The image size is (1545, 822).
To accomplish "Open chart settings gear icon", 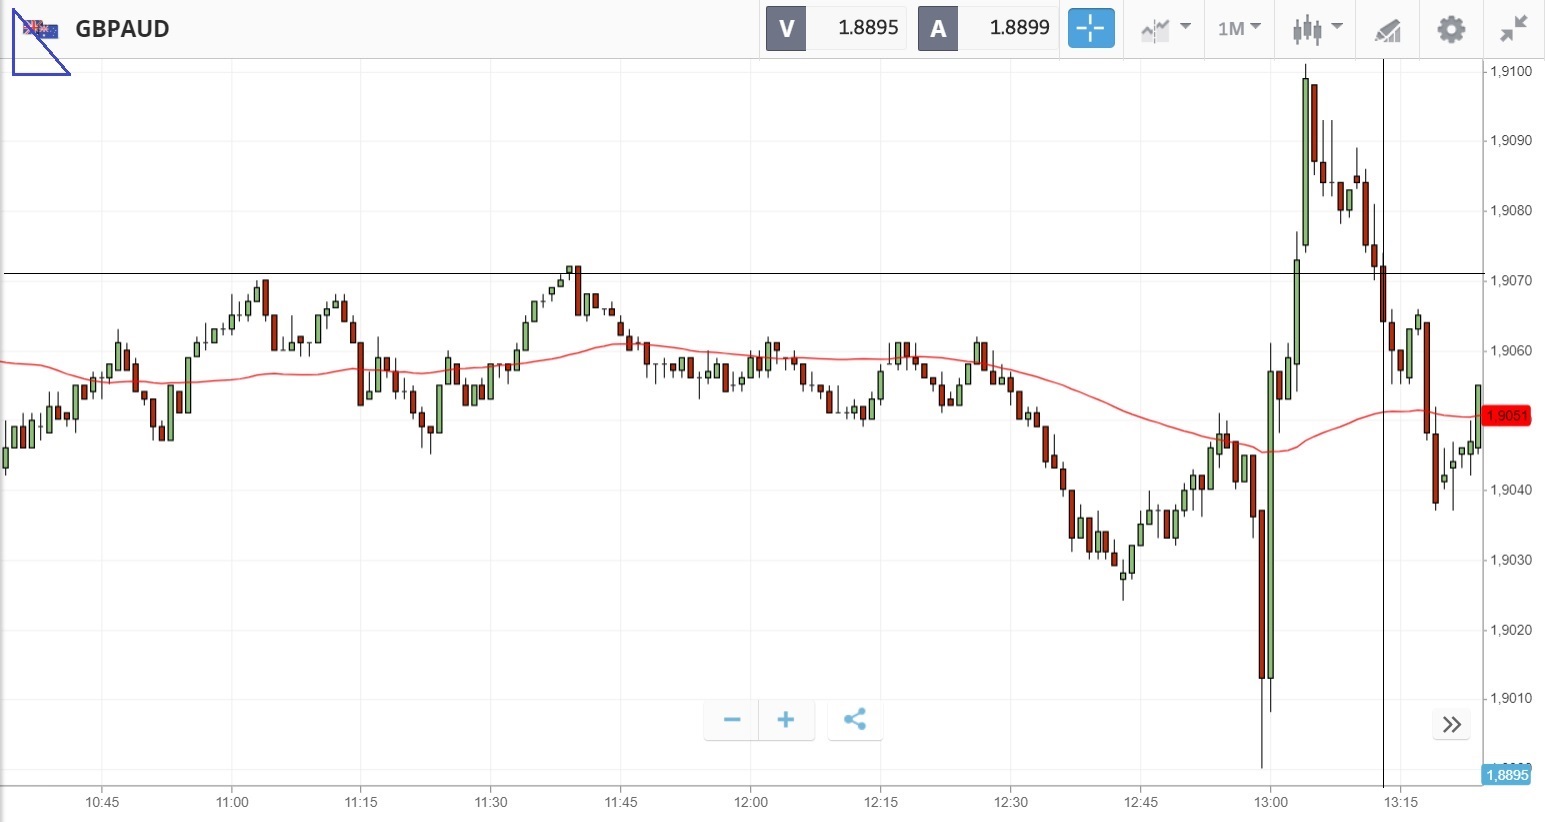I will [x=1451, y=29].
